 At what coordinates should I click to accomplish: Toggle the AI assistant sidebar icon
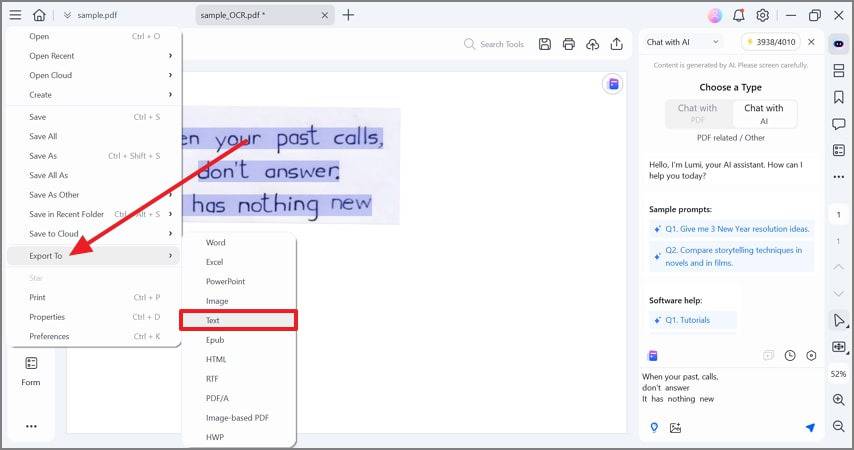(x=839, y=44)
